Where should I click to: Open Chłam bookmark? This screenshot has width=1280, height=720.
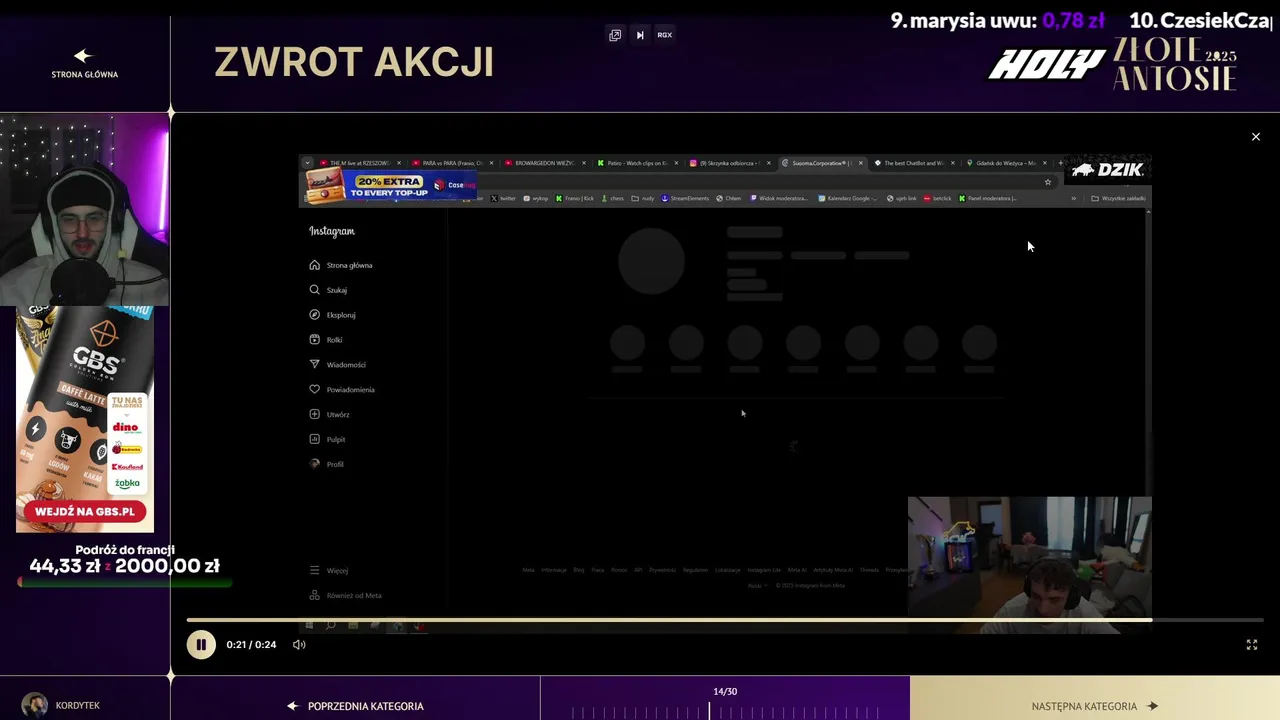[729, 198]
